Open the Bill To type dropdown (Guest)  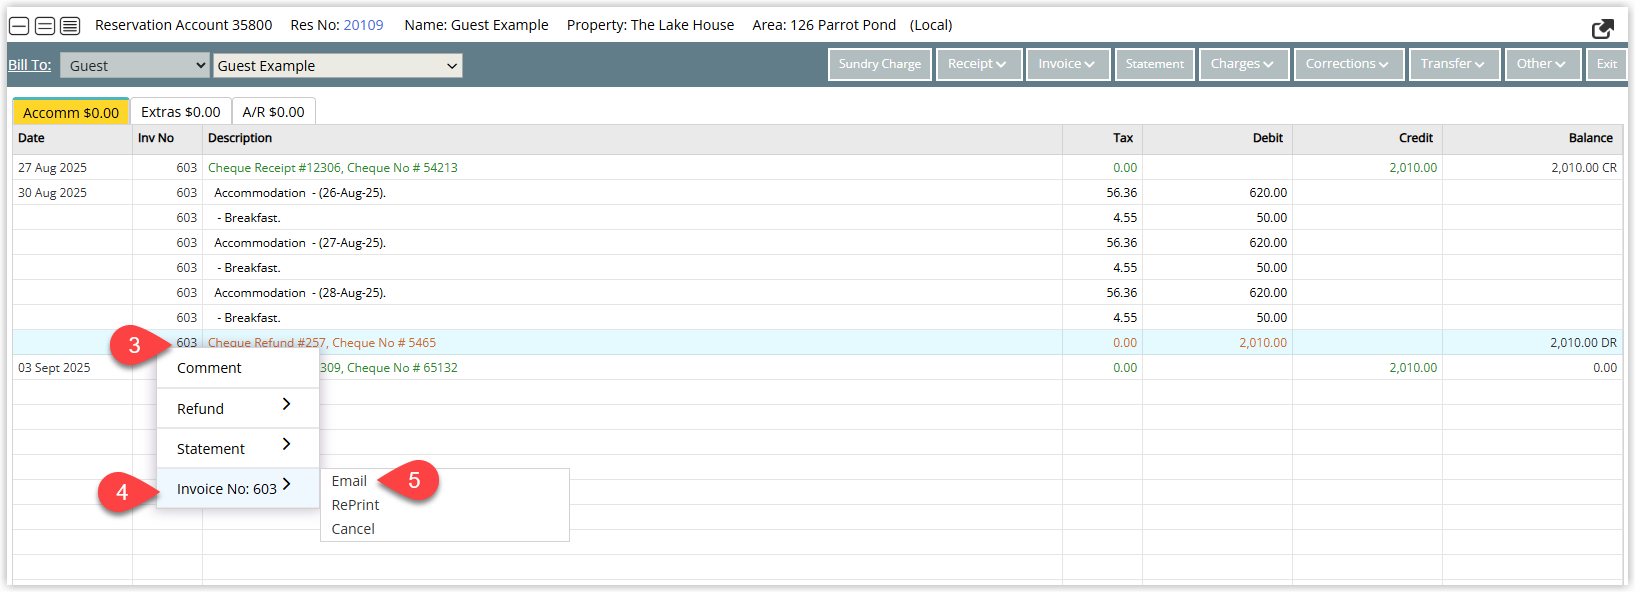point(134,65)
